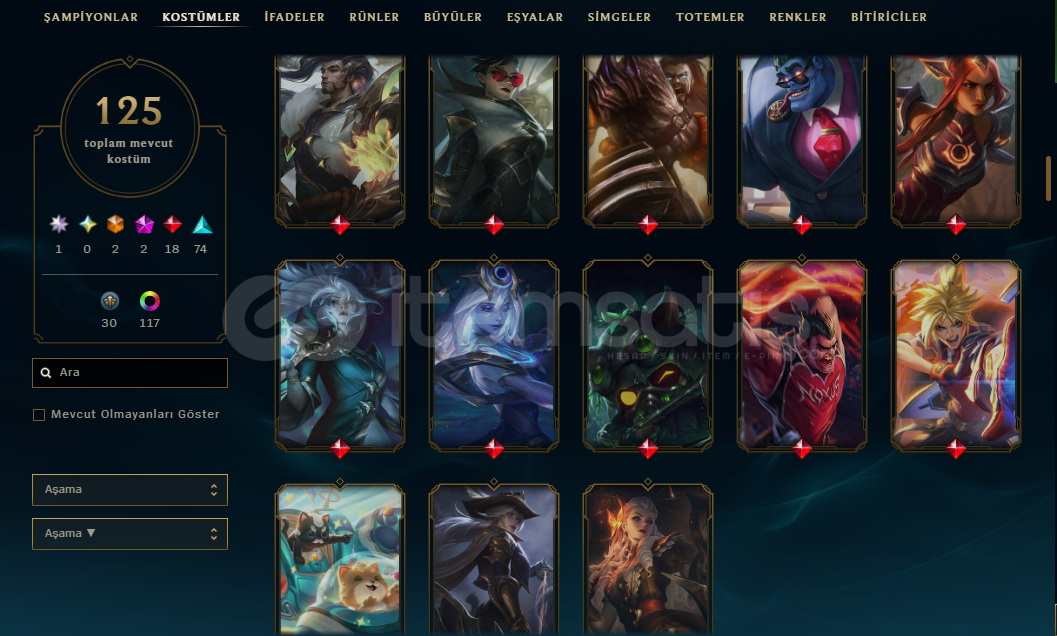Switch to the ŞAMPİYONLAR tab
Screen dimensions: 1057x636
point(90,17)
